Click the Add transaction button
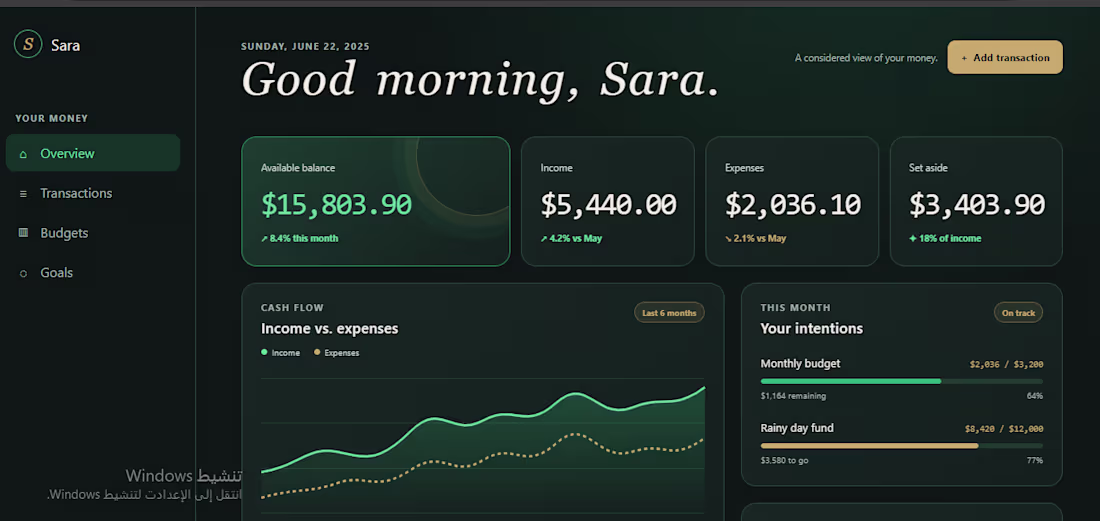Image resolution: width=1100 pixels, height=521 pixels. (1005, 57)
